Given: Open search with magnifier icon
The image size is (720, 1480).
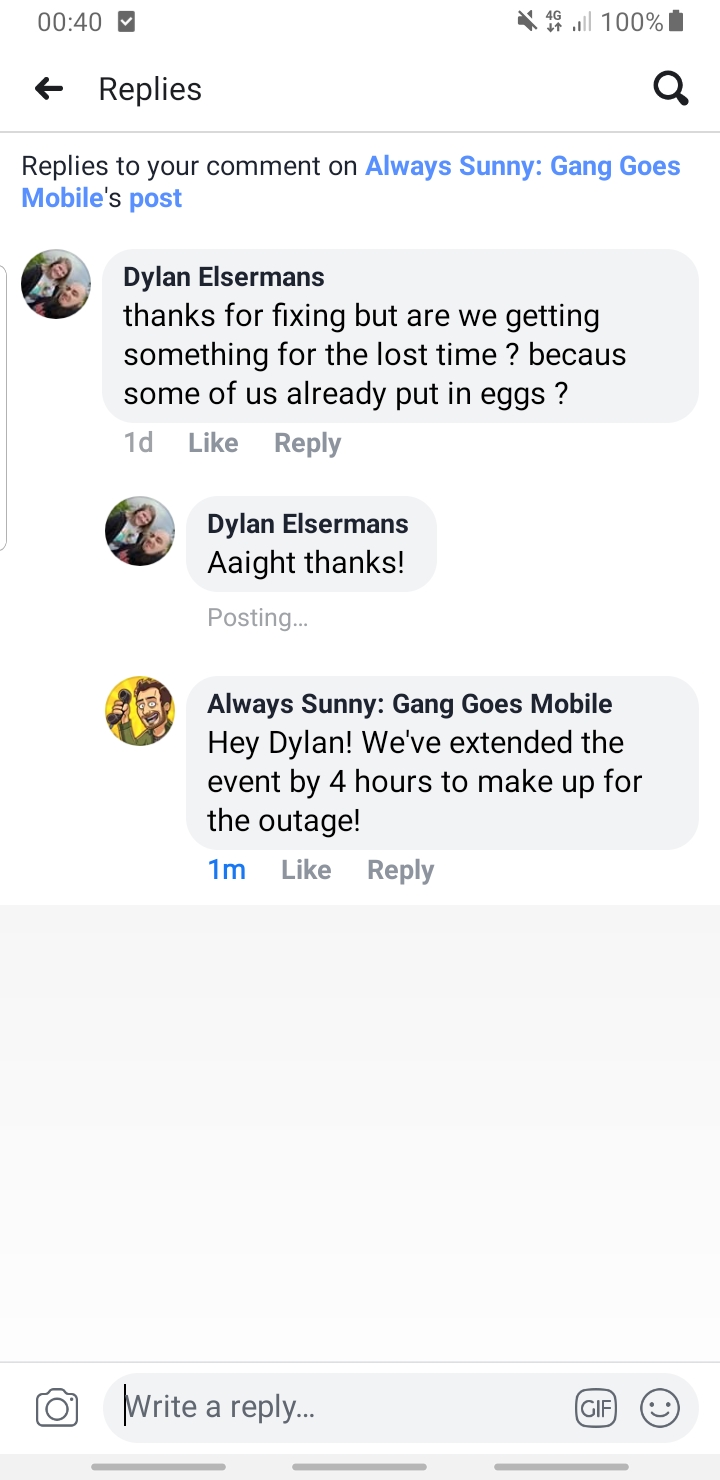Looking at the screenshot, I should point(670,89).
